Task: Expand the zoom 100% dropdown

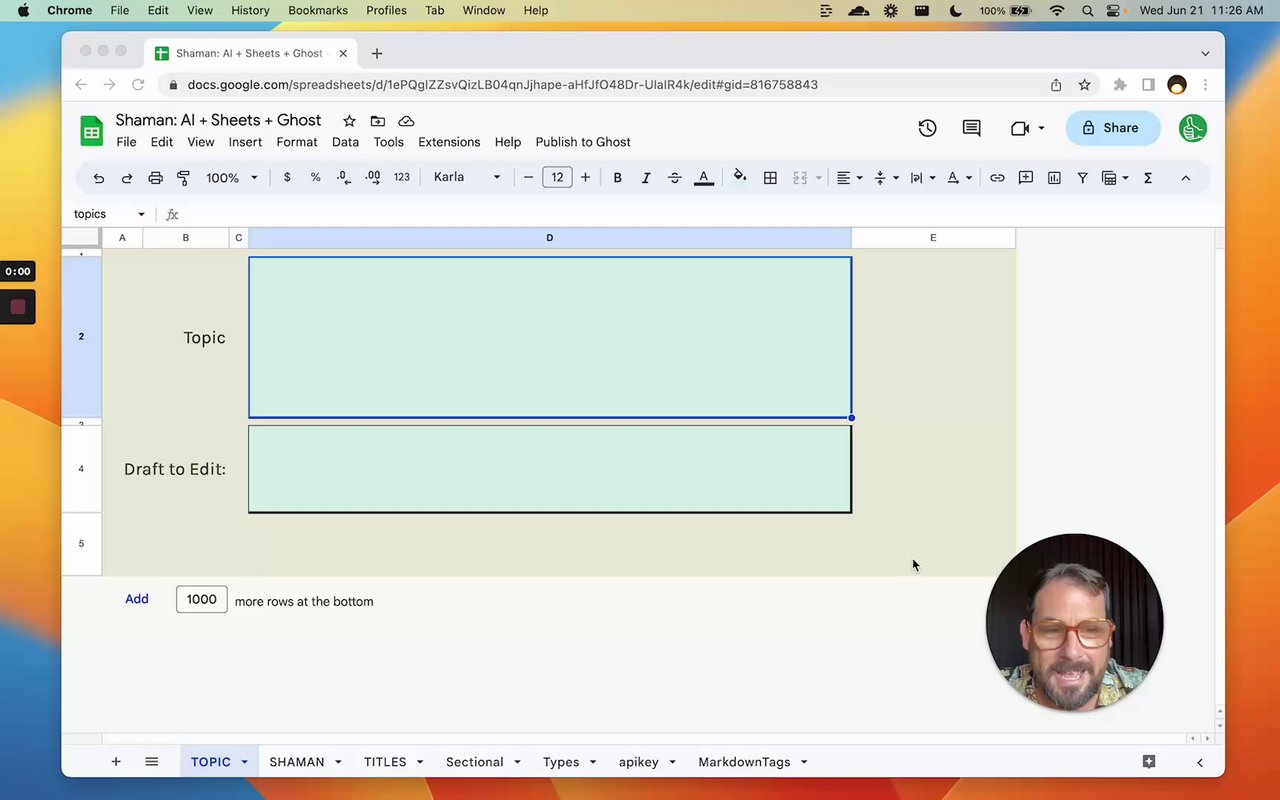Action: click(x=232, y=178)
